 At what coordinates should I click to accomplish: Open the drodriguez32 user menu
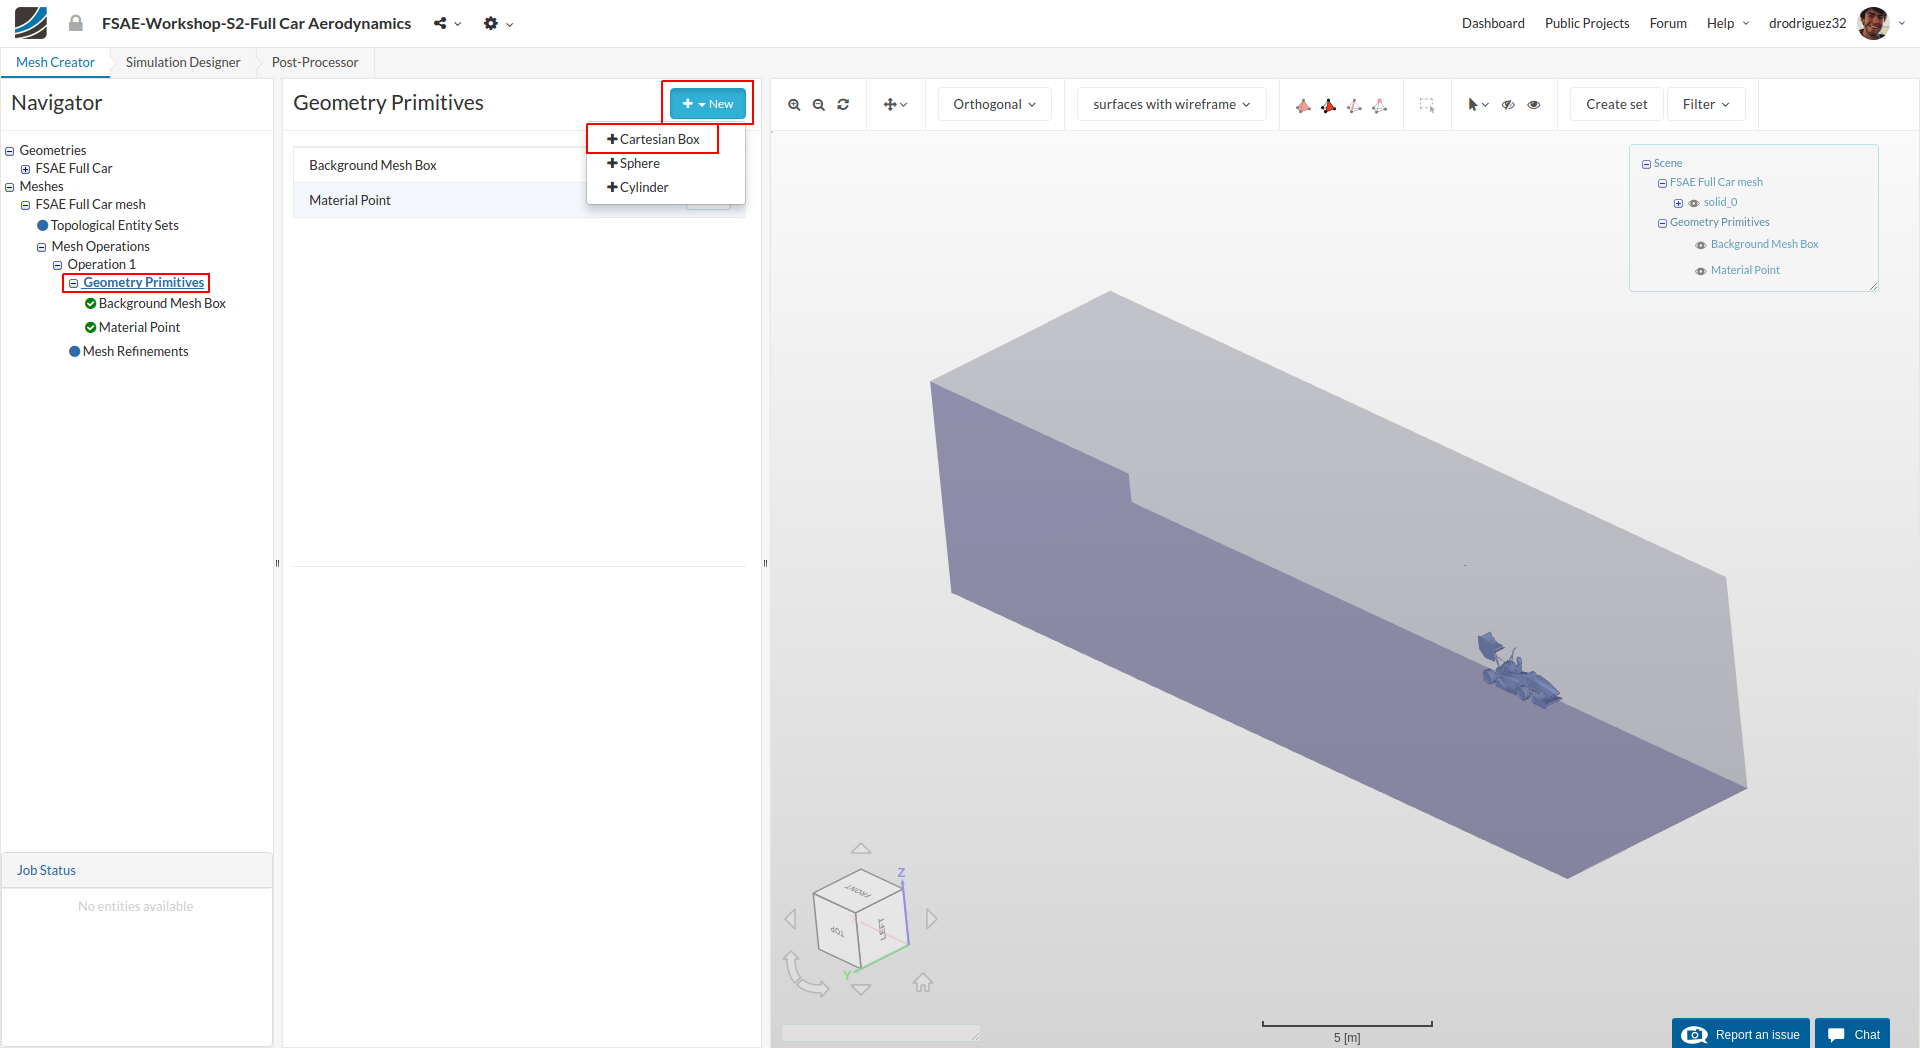click(1807, 23)
